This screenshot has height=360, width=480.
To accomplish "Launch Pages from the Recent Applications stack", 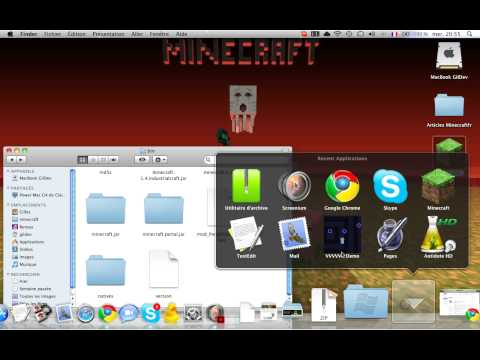I will (390, 238).
